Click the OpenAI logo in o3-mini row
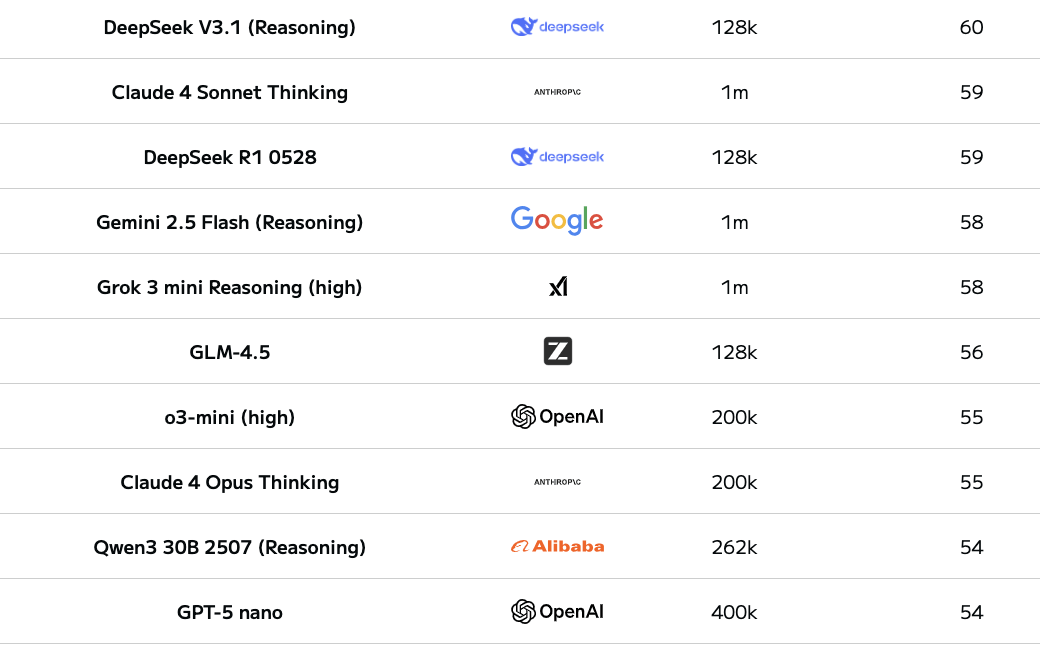Image resolution: width=1040 pixels, height=656 pixels. click(x=557, y=417)
